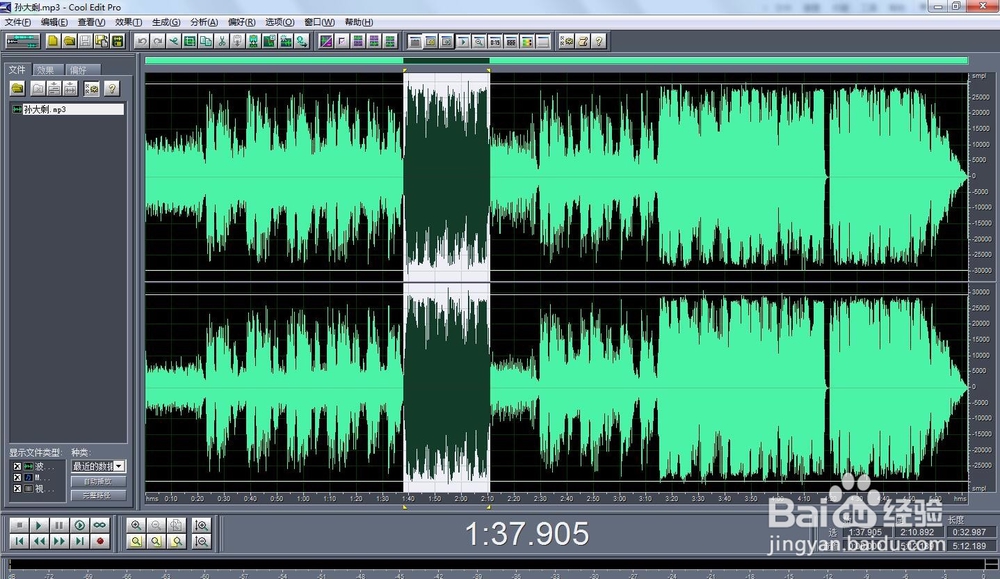
Task: Click the copy icon in the toolbar
Action: tap(205, 41)
